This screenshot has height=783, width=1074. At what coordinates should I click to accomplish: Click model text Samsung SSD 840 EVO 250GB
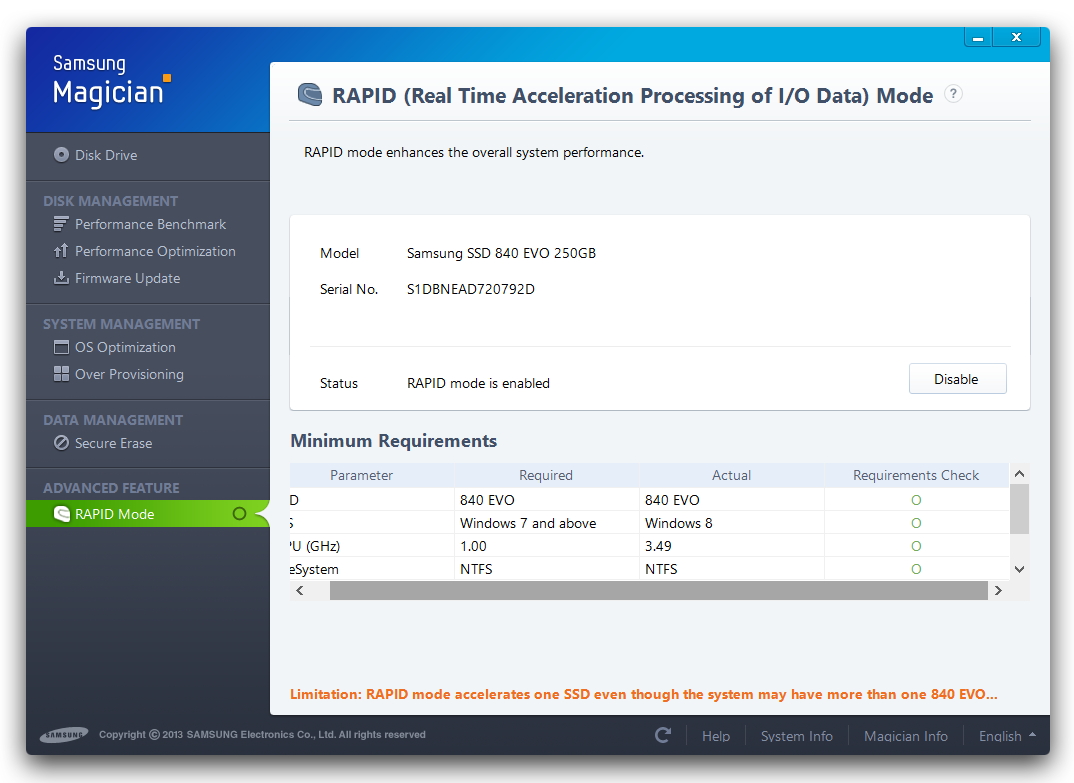(x=501, y=253)
